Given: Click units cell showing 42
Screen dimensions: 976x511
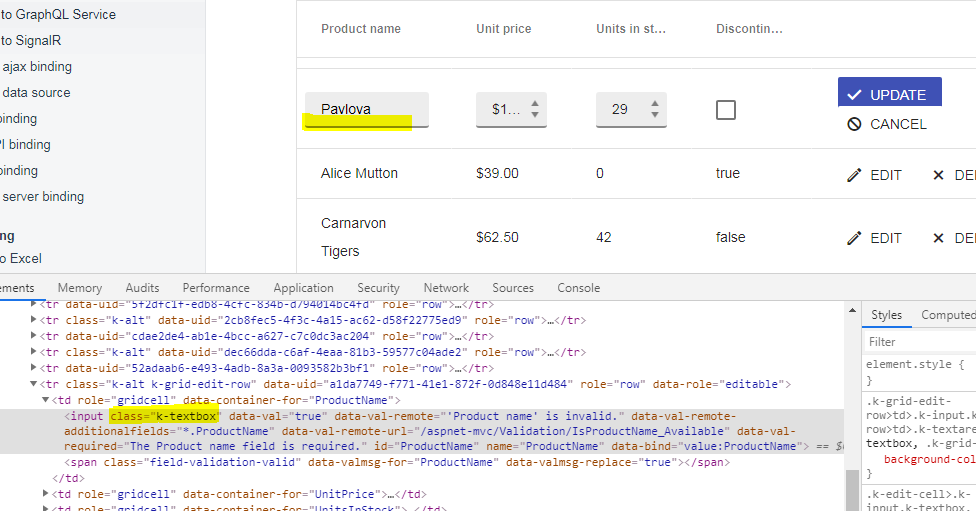Looking at the screenshot, I should pos(604,238).
